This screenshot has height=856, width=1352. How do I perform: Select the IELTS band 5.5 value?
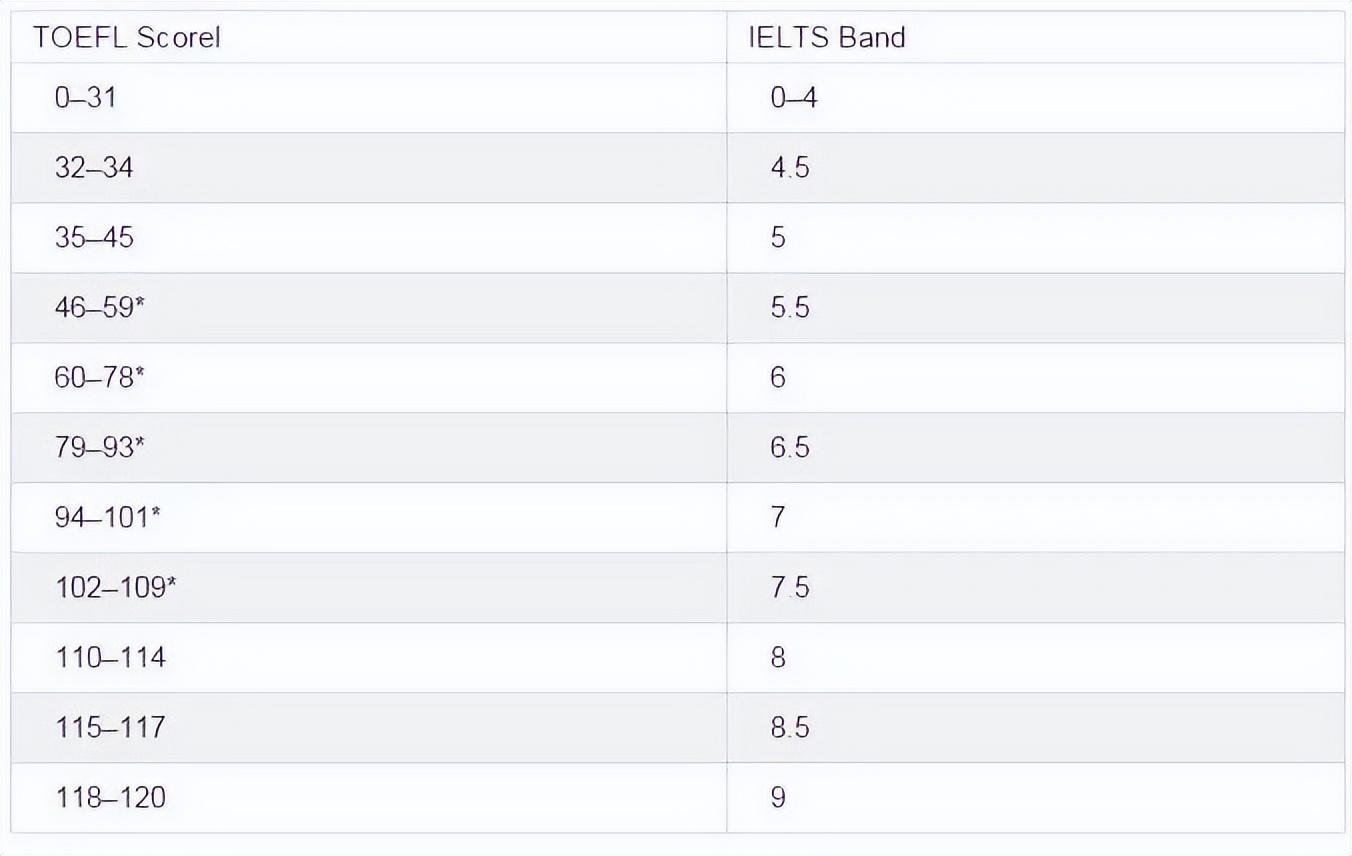(790, 307)
